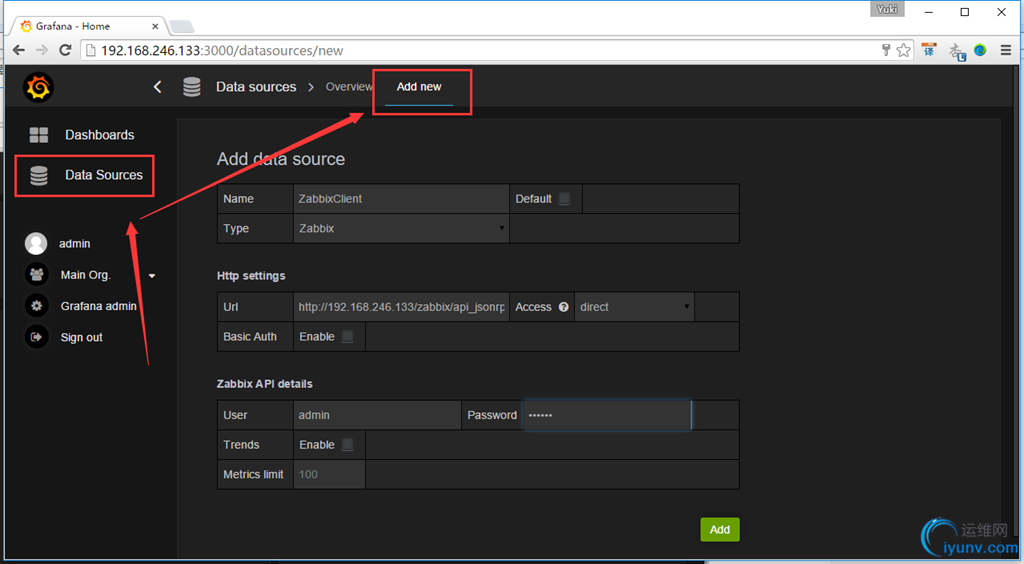Enable the Default checkbox
1024x564 pixels.
click(x=564, y=198)
